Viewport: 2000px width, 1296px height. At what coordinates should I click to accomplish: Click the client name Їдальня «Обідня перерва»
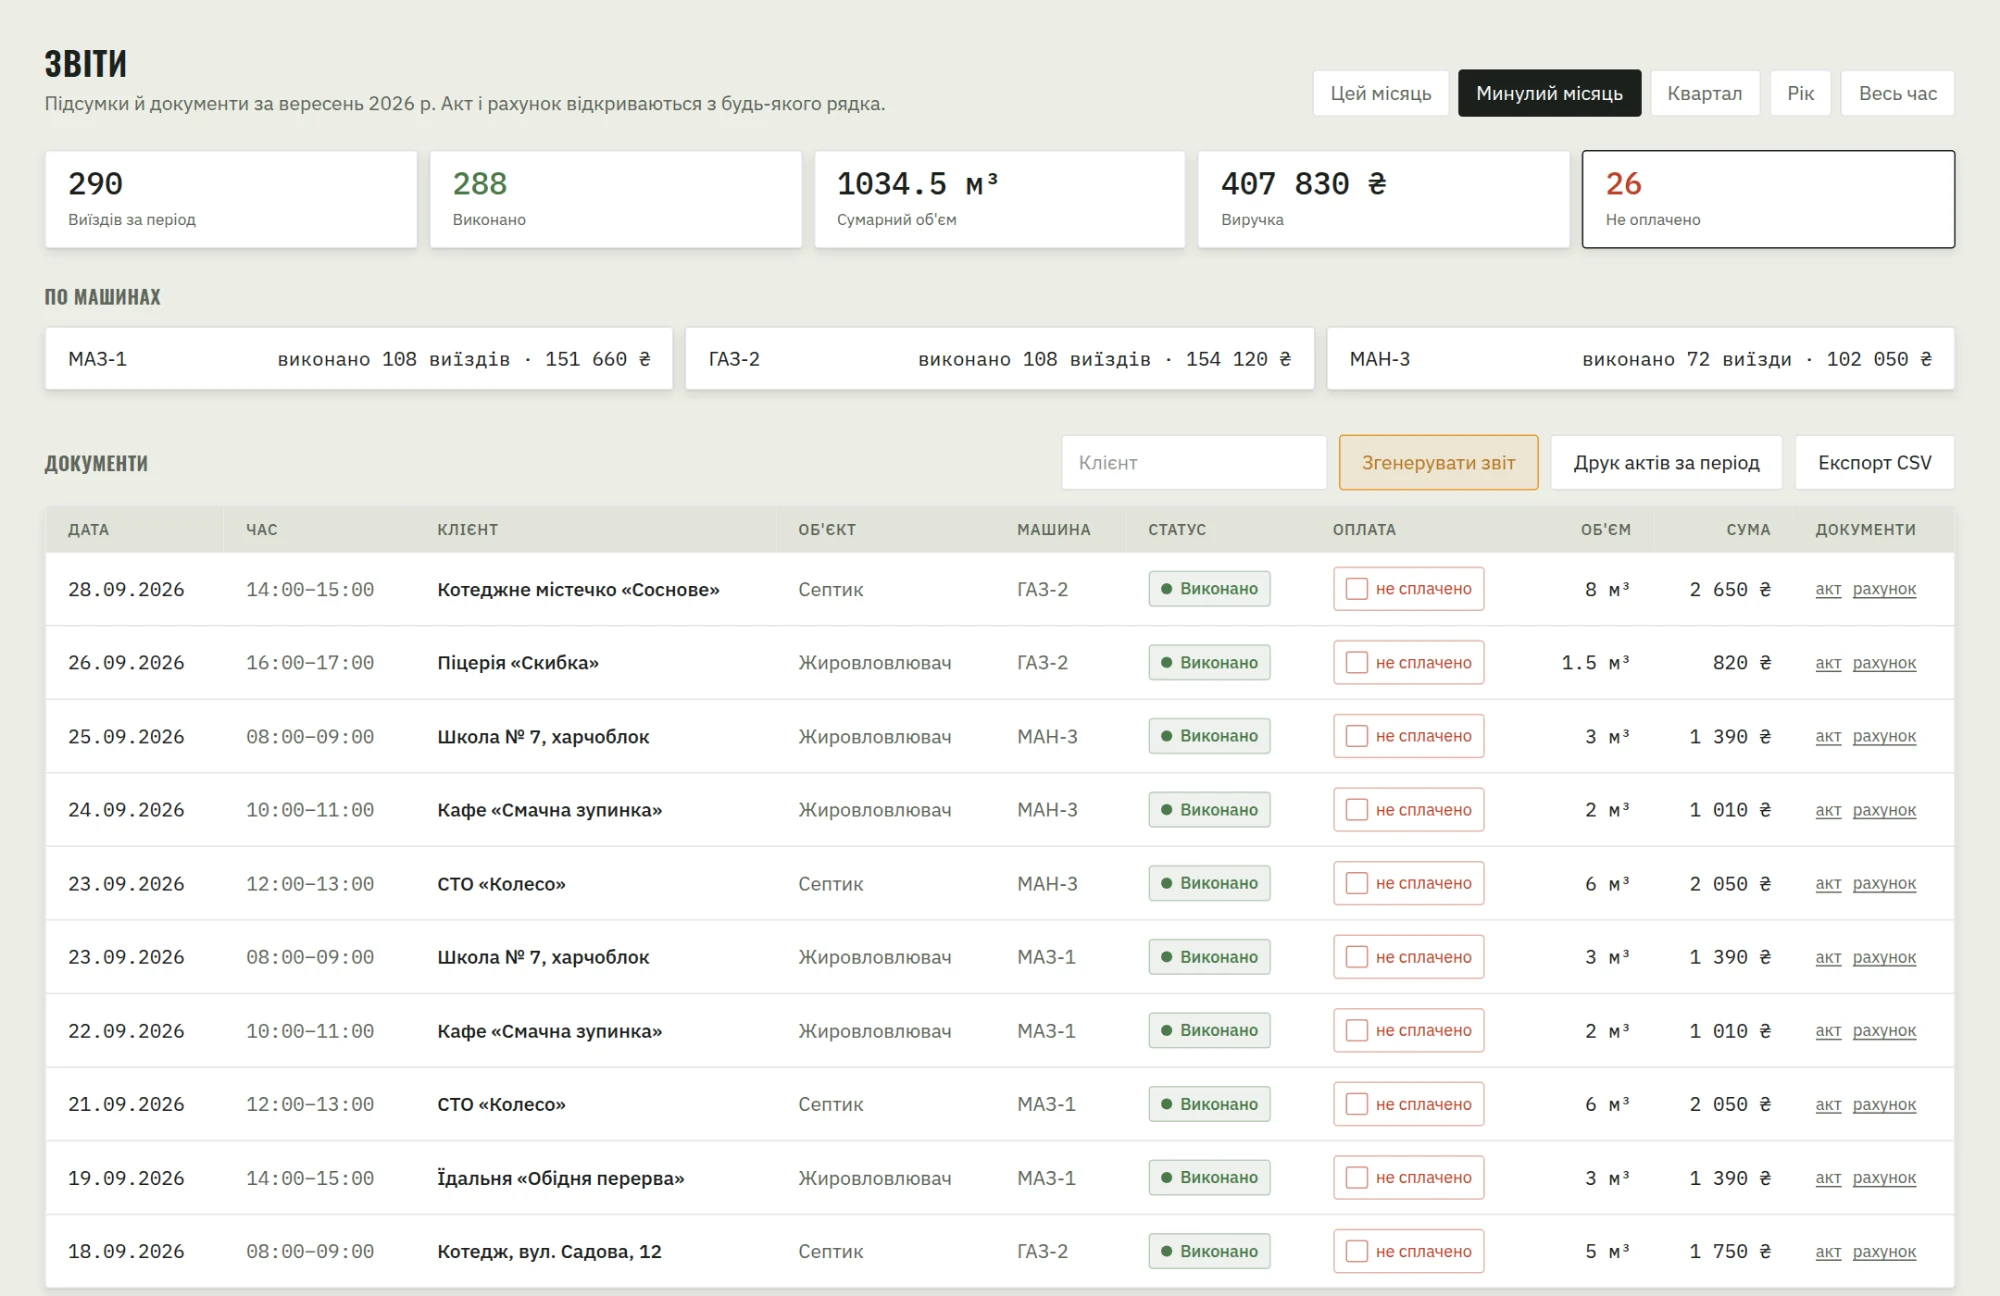pos(560,1178)
